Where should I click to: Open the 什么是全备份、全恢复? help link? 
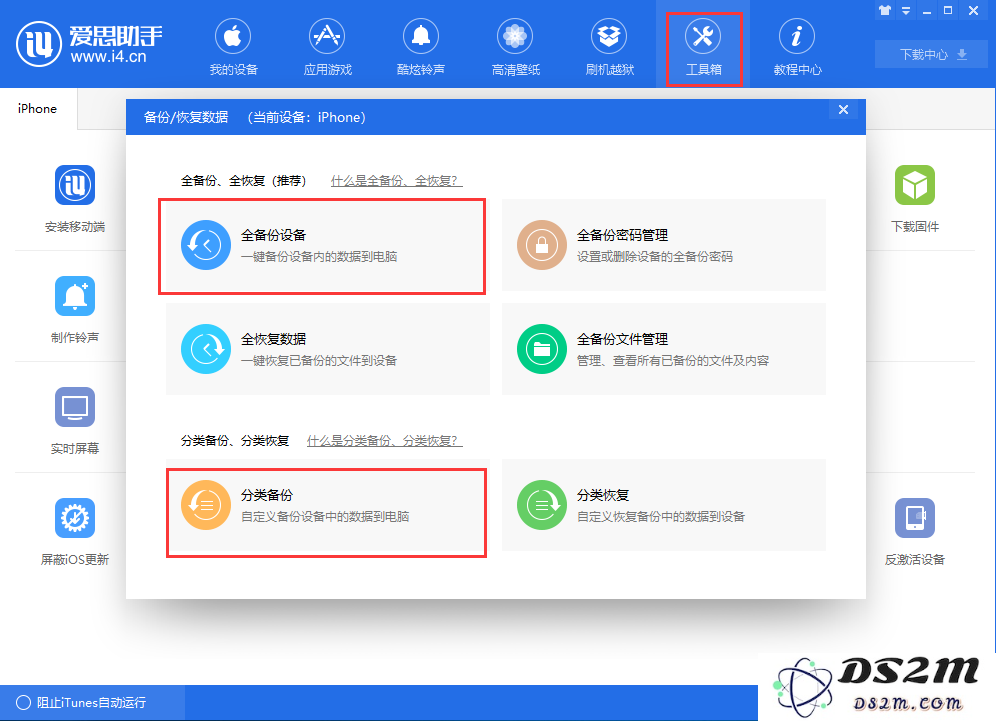click(396, 181)
